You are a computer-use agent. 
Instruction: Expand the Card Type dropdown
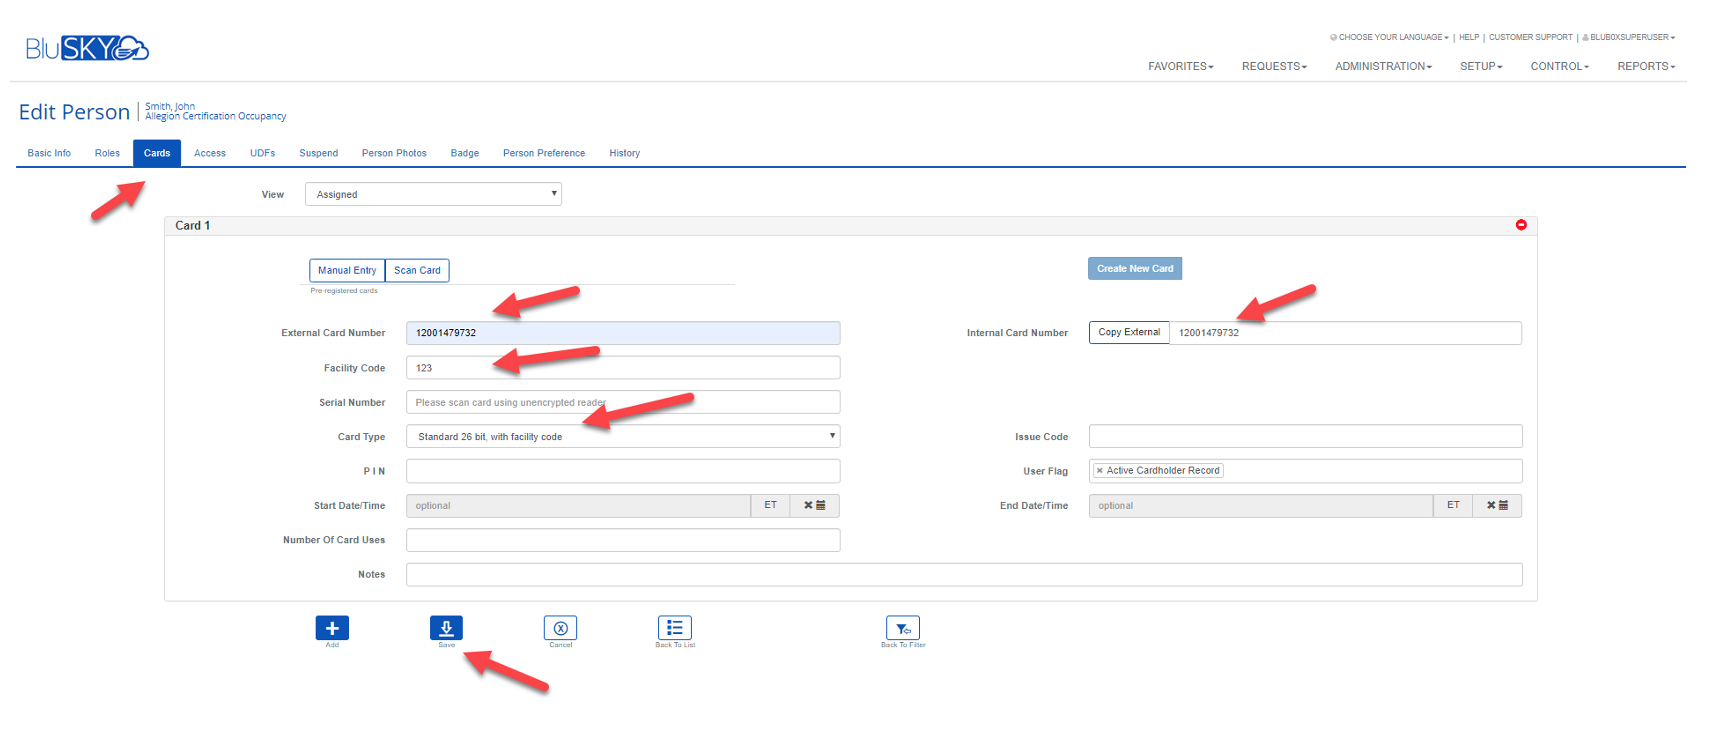click(x=622, y=437)
